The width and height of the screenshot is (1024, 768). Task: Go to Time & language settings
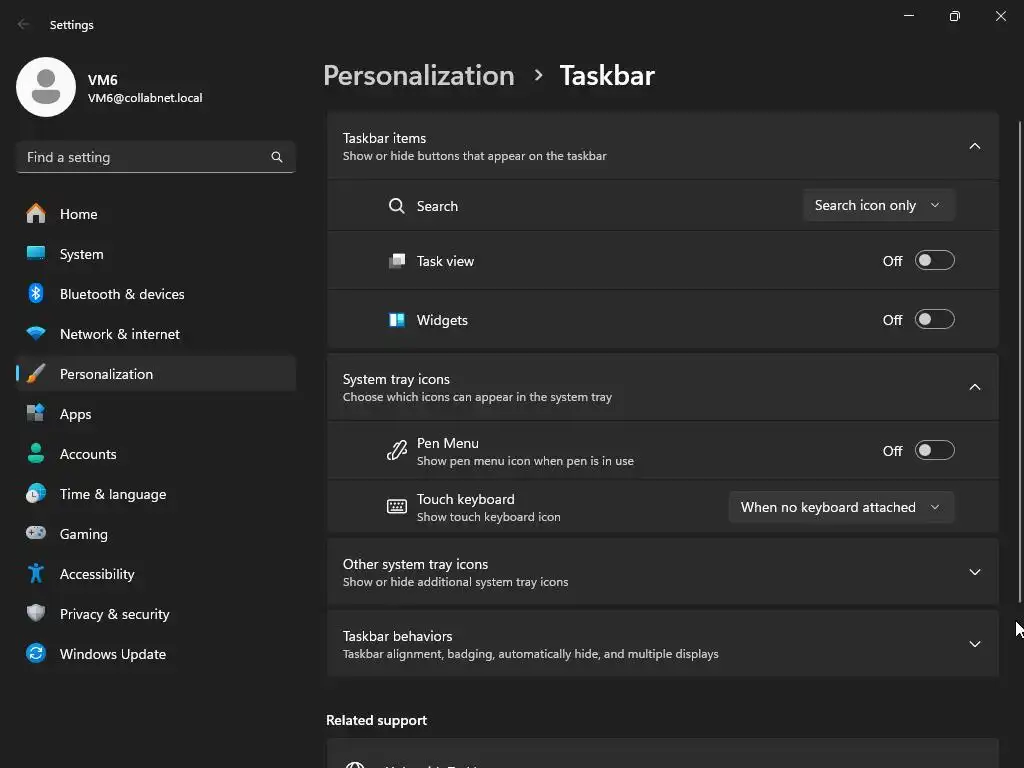112,494
